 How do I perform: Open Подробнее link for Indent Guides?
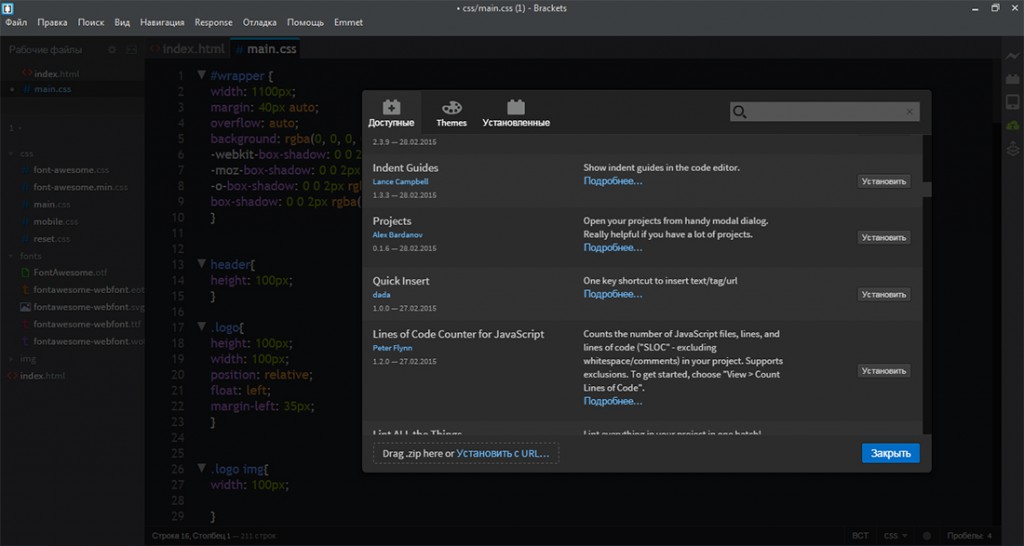[613, 181]
